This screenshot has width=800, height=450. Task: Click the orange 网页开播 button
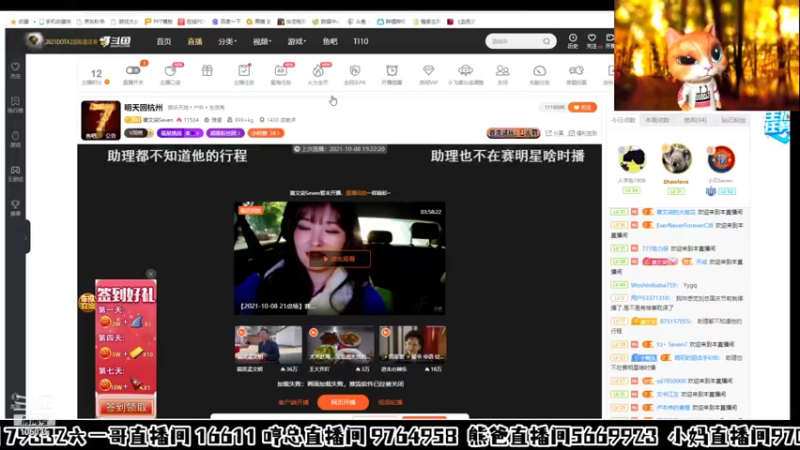[x=343, y=402]
